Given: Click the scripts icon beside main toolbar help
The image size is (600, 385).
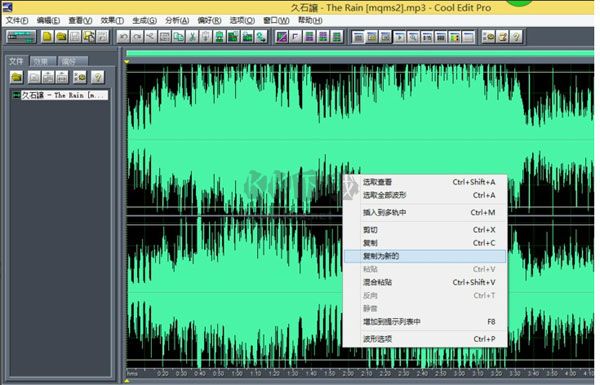Looking at the screenshot, I should coord(502,37).
